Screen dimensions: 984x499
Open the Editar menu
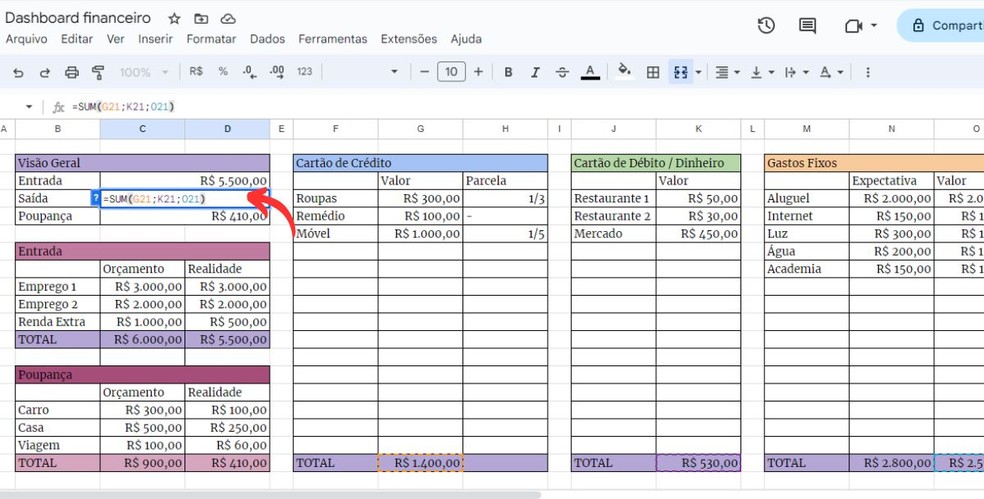[x=77, y=39]
